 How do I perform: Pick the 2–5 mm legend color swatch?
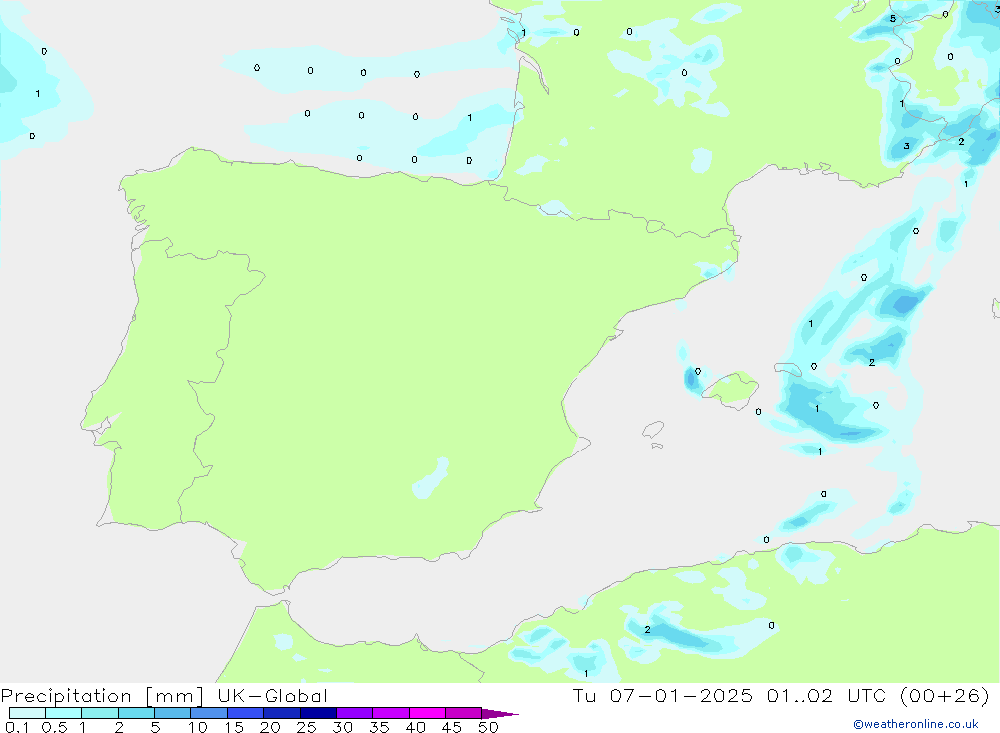pos(136,713)
